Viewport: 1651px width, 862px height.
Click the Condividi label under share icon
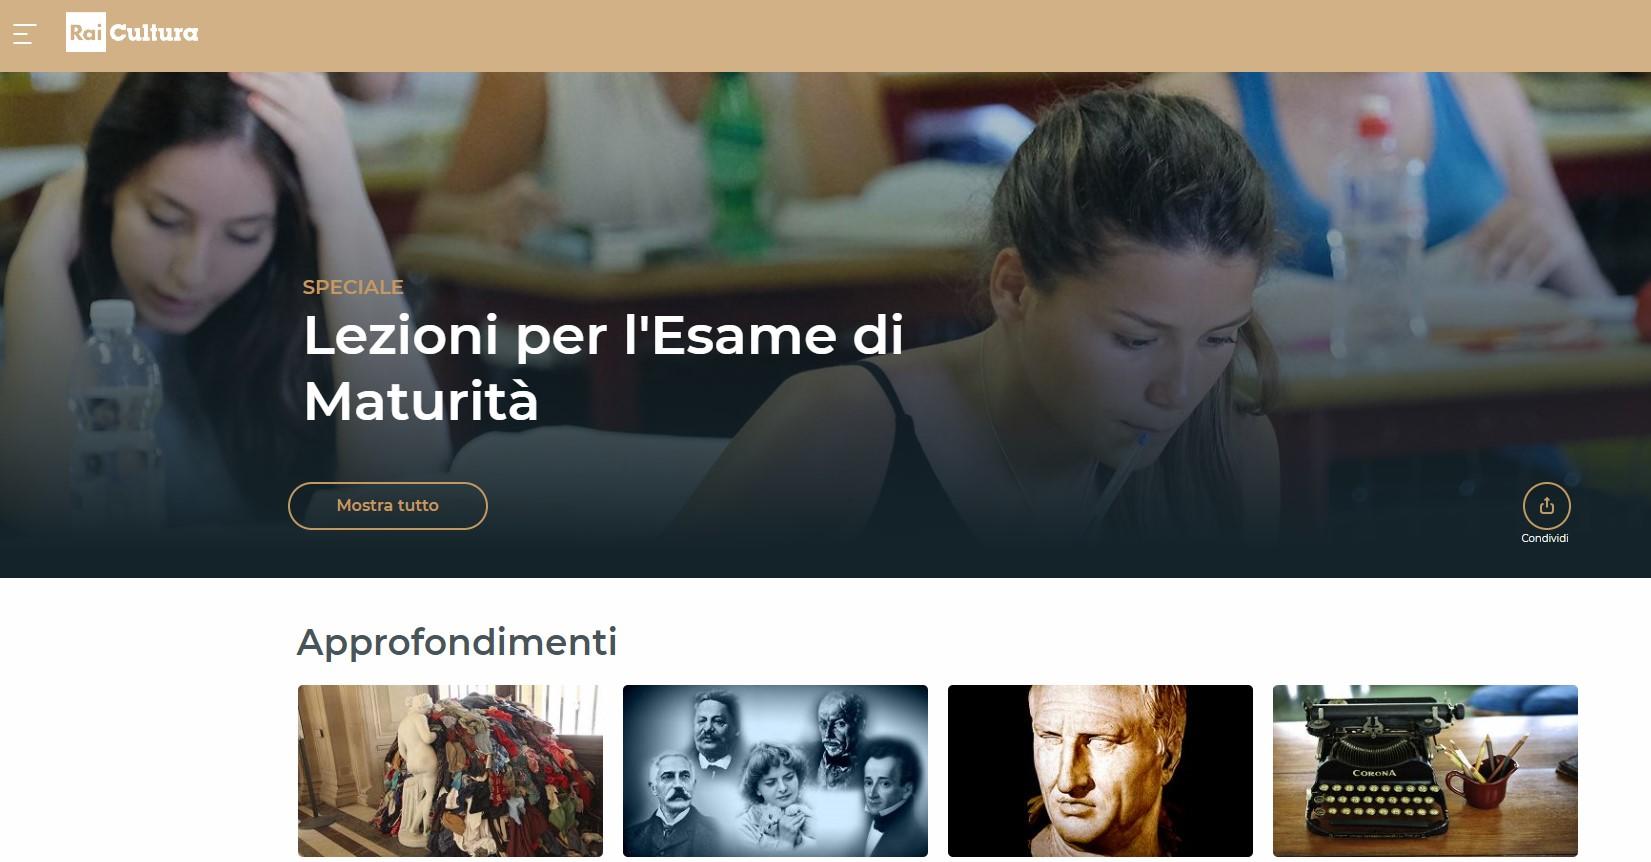pyautogui.click(x=1545, y=538)
